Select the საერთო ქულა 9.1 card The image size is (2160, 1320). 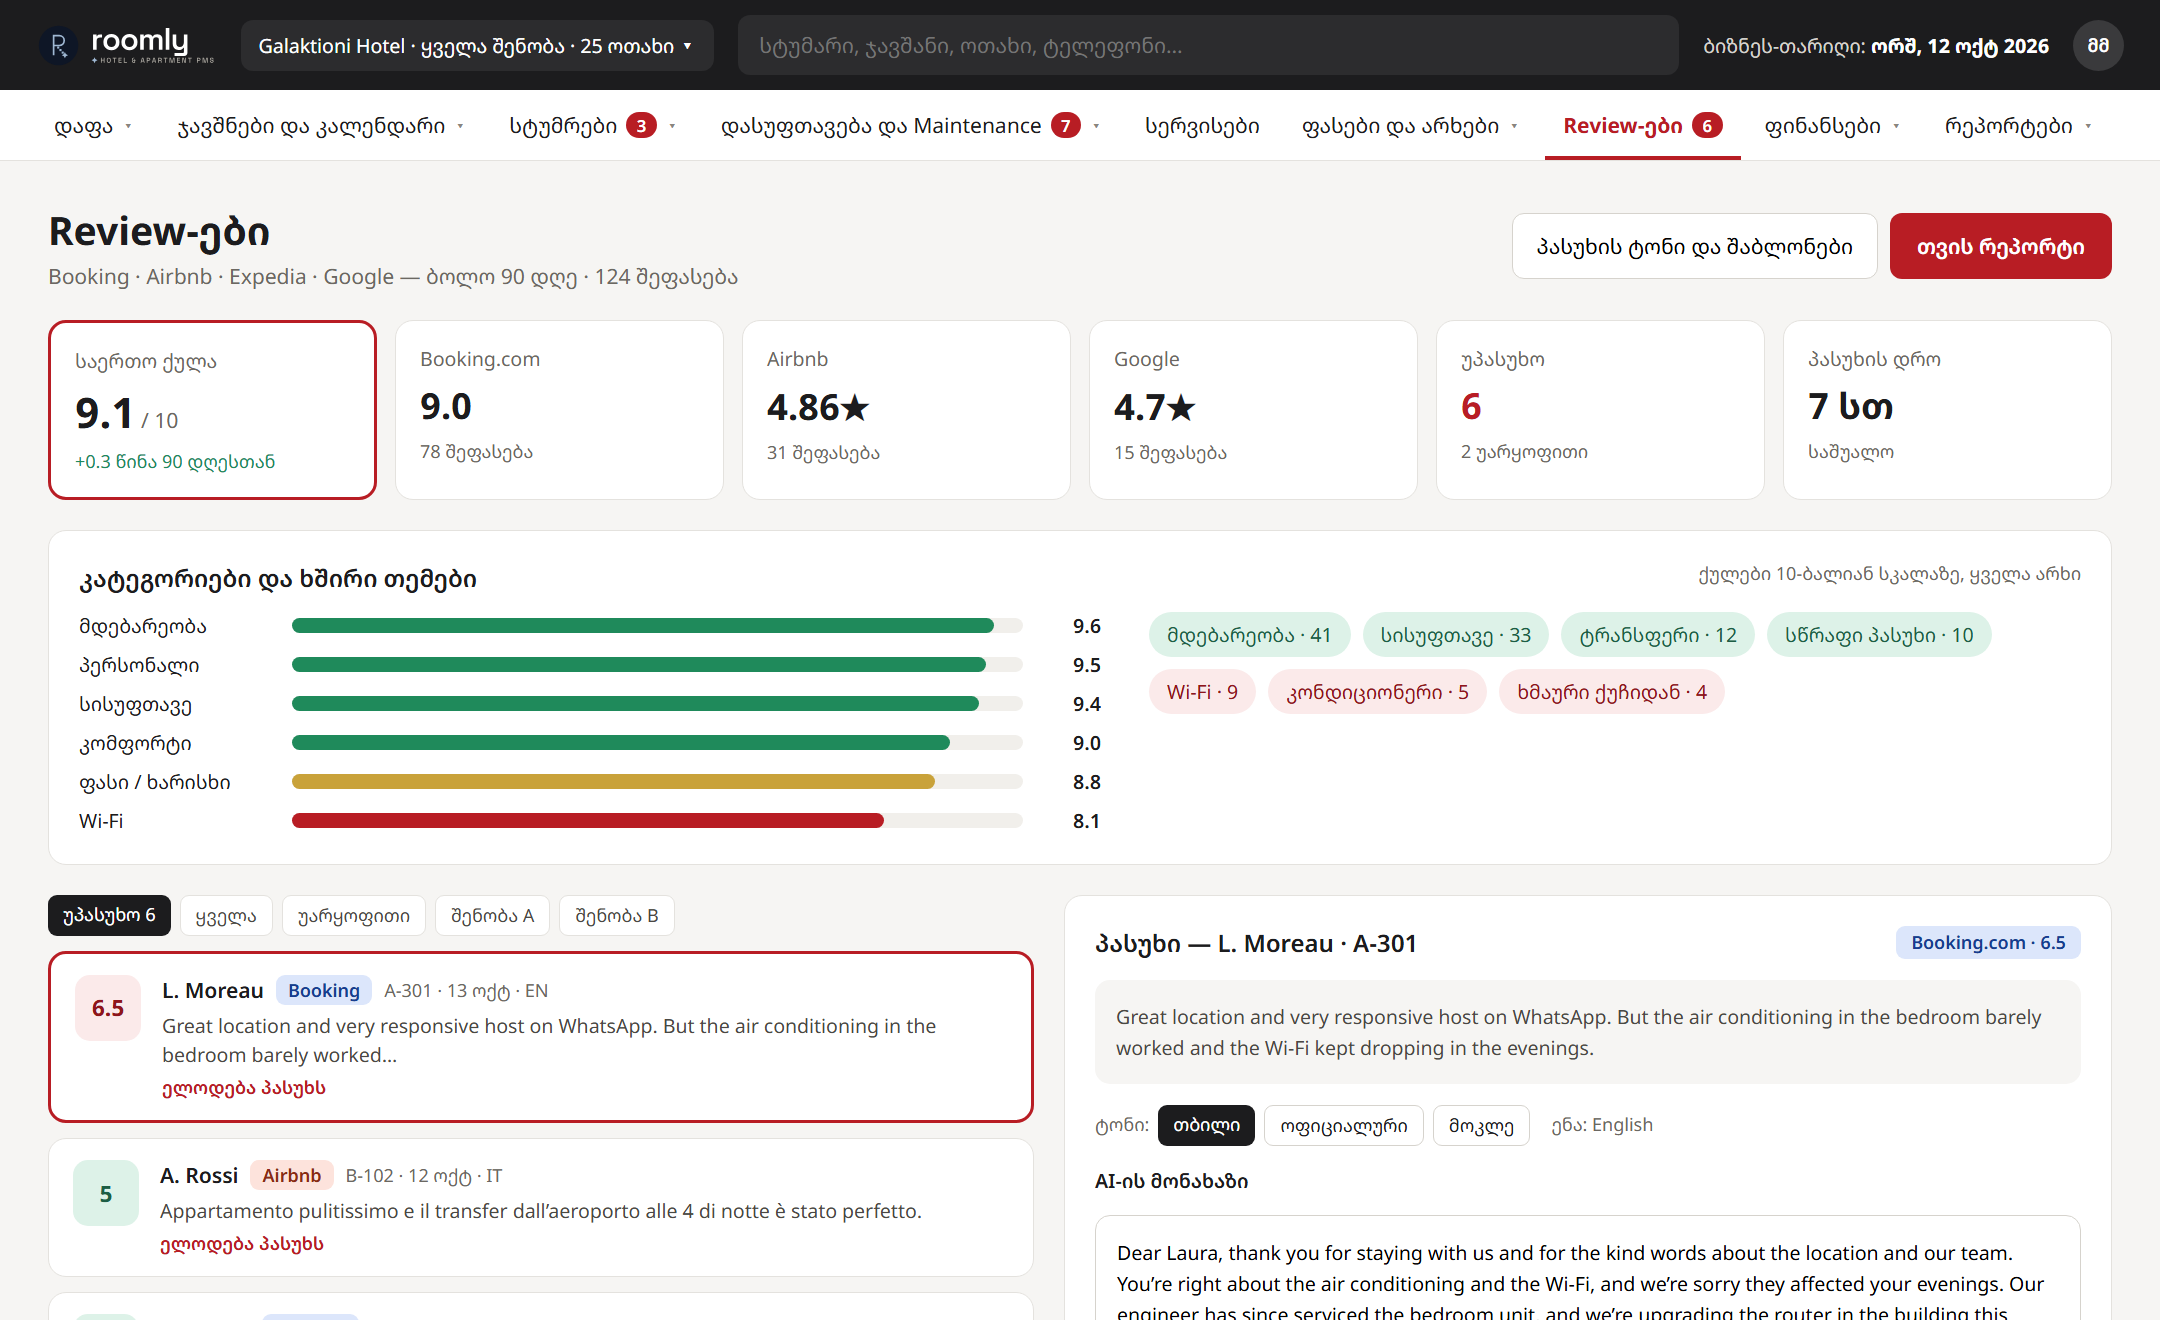(x=212, y=410)
